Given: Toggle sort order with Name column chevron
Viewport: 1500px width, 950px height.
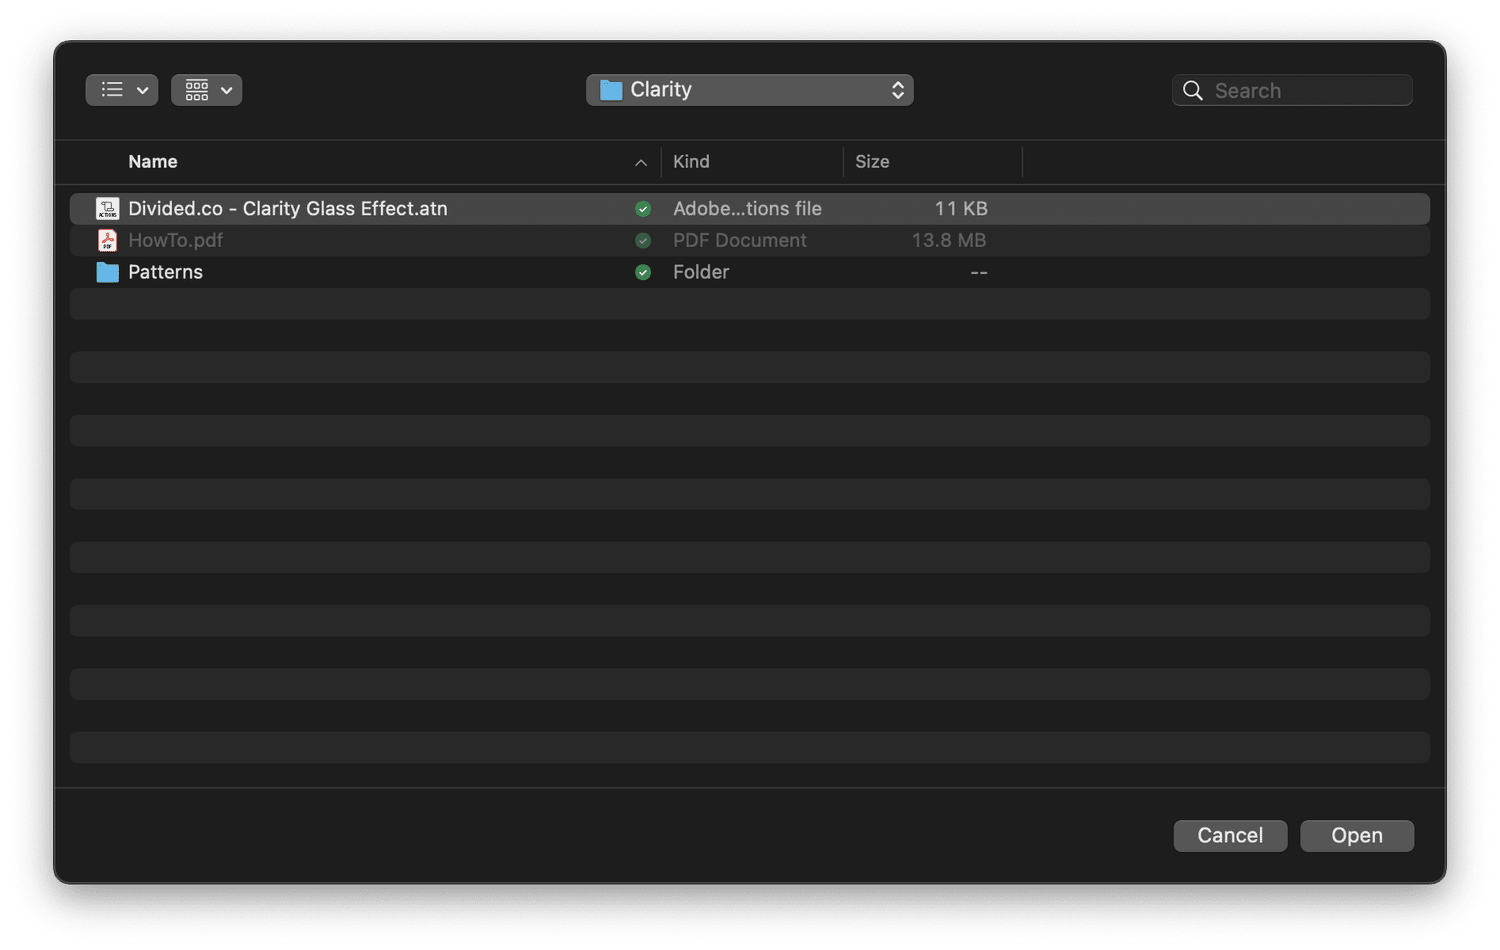Looking at the screenshot, I should pyautogui.click(x=641, y=163).
